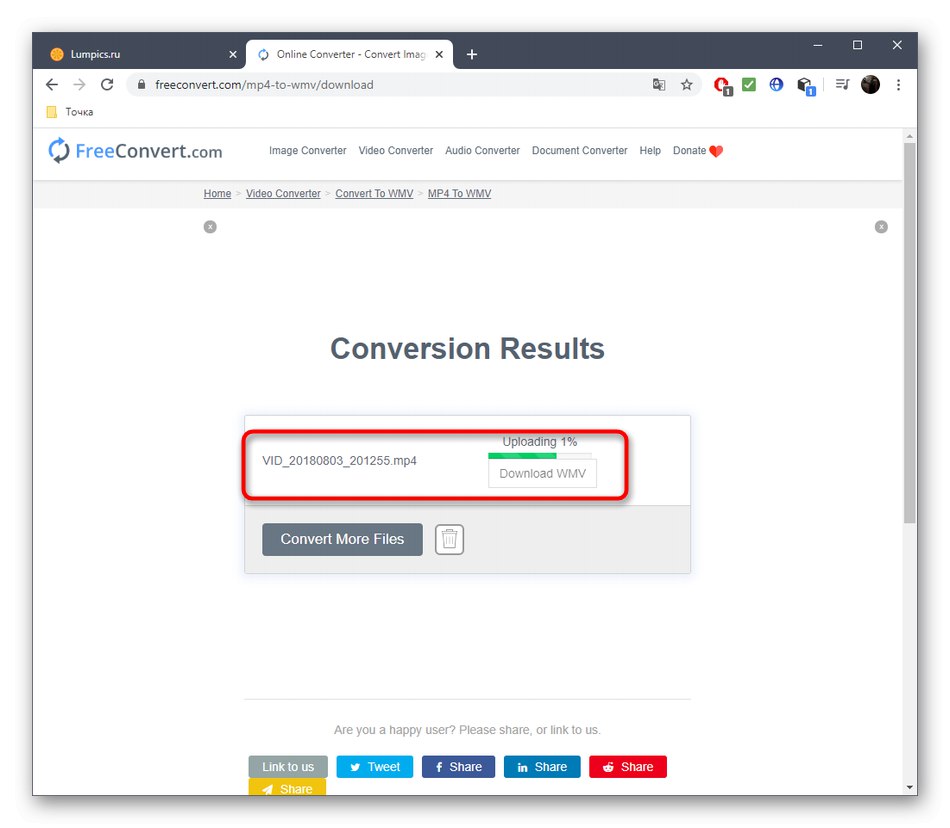
Task: Close the Lumpics.ru tab
Action: point(233,55)
